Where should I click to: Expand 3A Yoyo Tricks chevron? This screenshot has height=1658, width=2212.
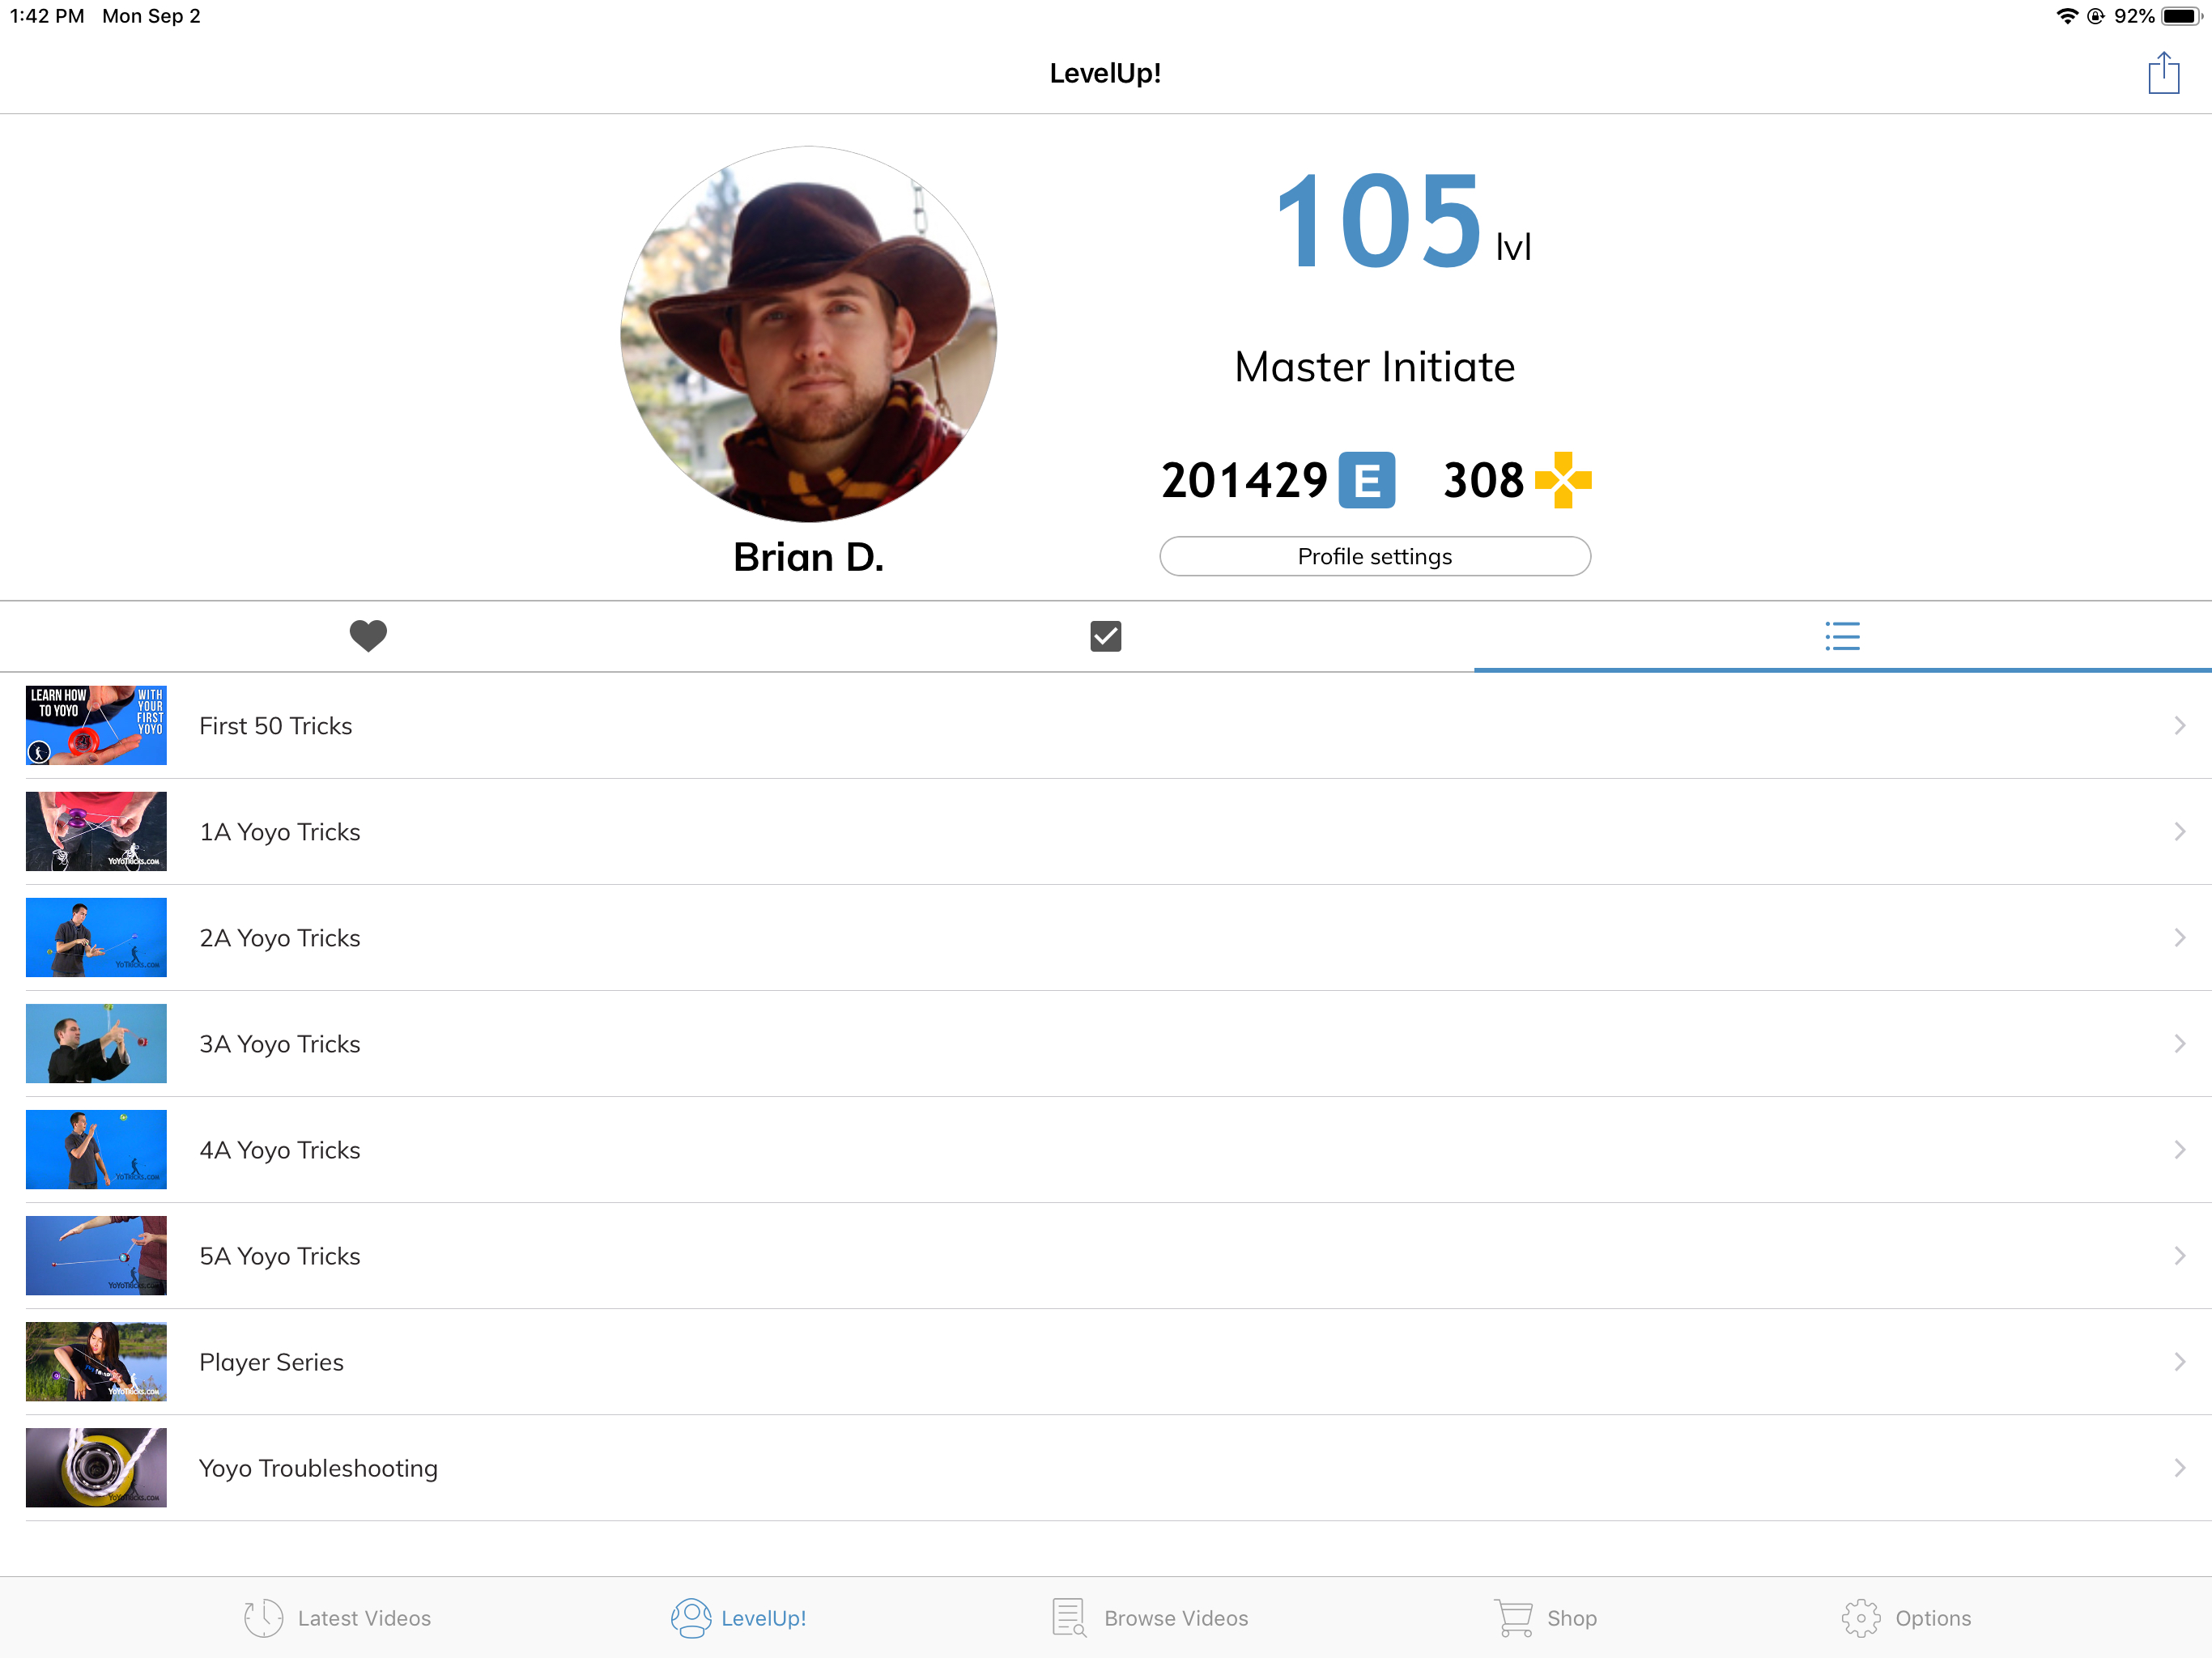pyautogui.click(x=2180, y=1043)
